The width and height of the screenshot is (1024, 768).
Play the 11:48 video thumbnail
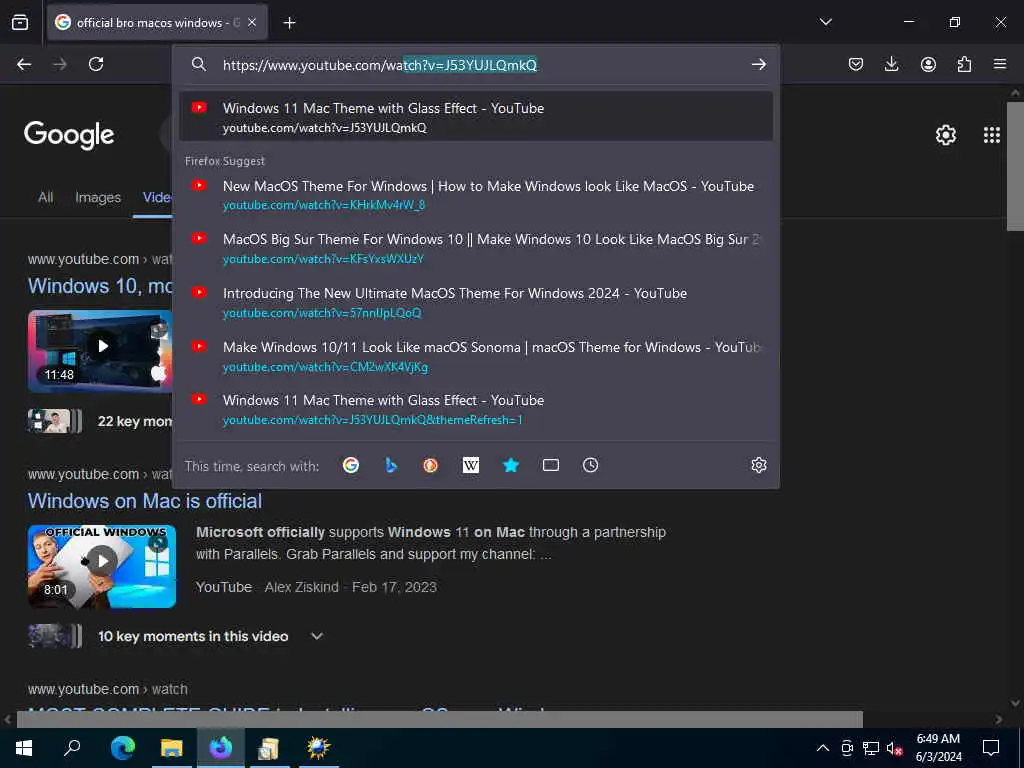click(x=101, y=351)
